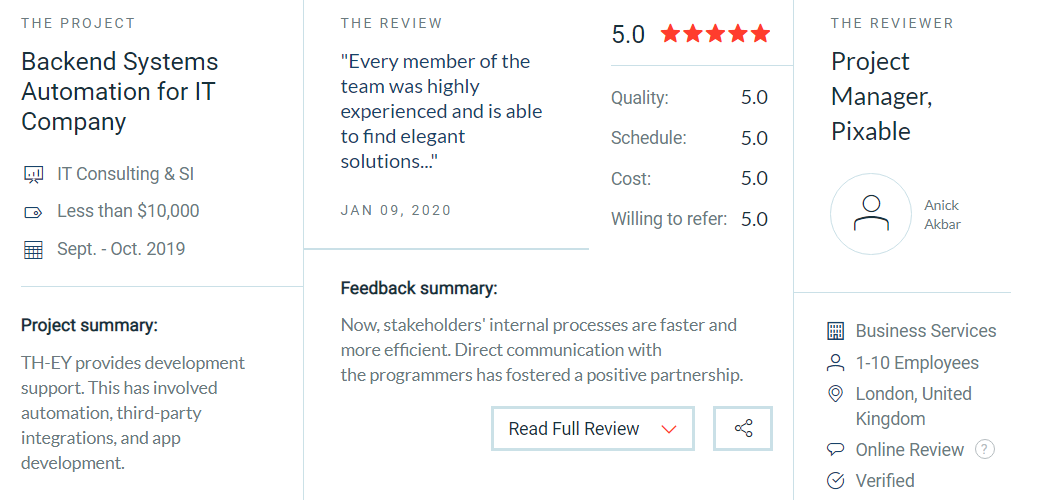Click the Backend Systems Automation project title

[x=120, y=92]
